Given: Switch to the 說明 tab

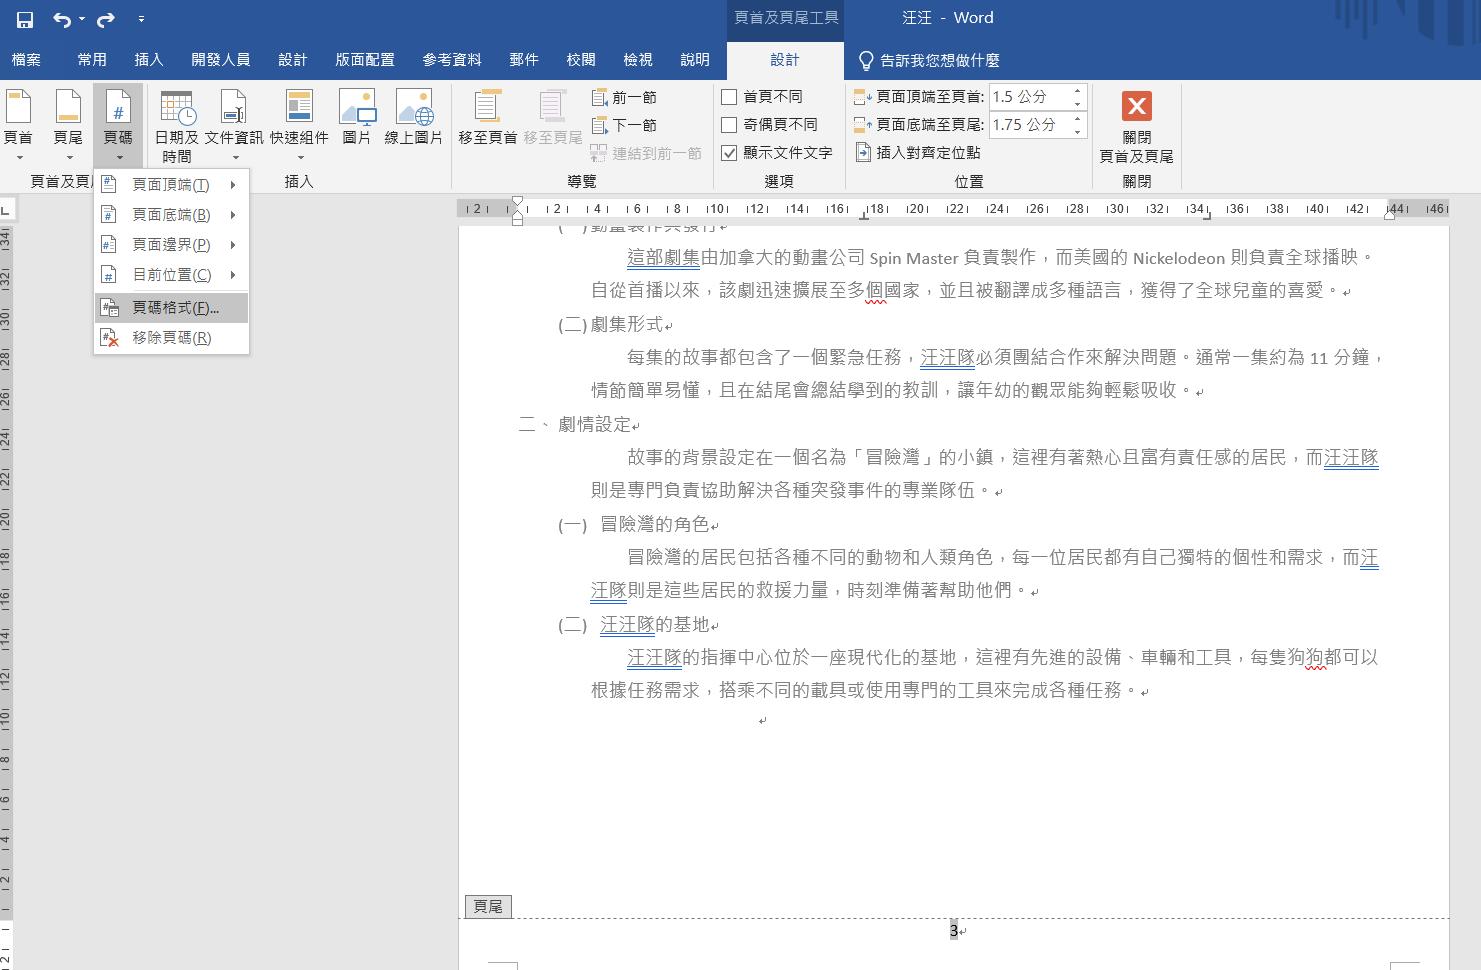Looking at the screenshot, I should tap(695, 60).
